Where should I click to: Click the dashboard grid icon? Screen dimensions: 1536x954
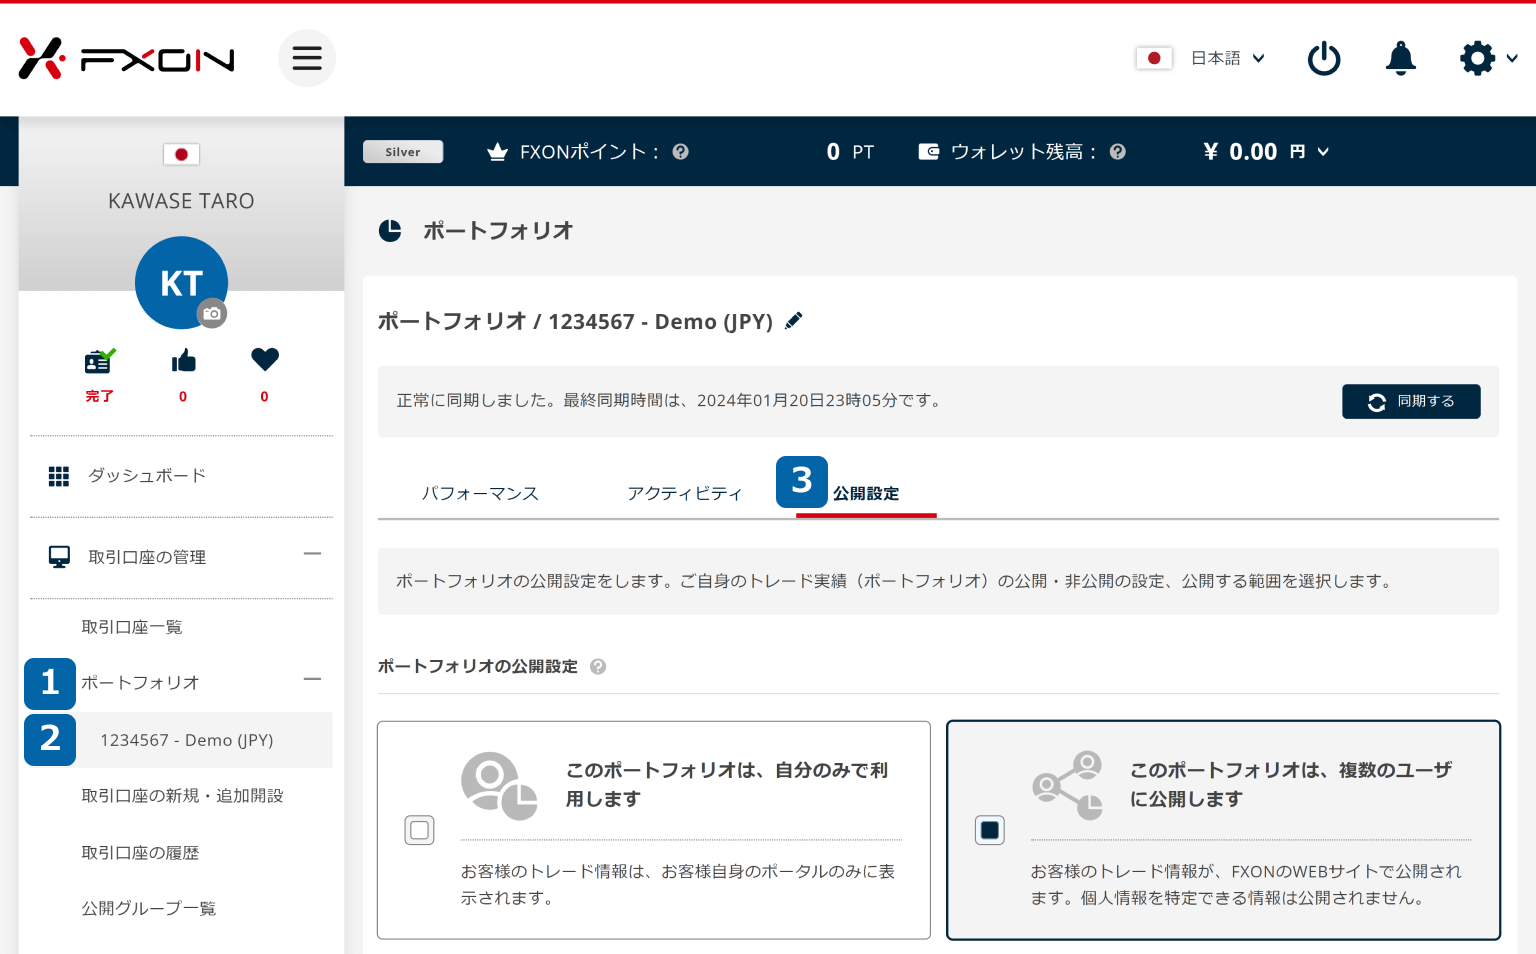coord(59,476)
